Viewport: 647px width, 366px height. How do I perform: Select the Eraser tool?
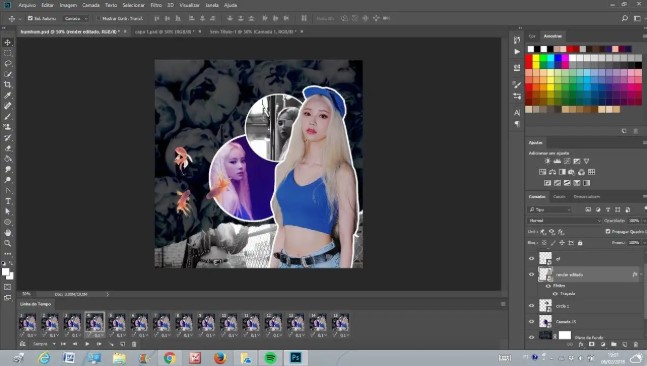click(7, 148)
